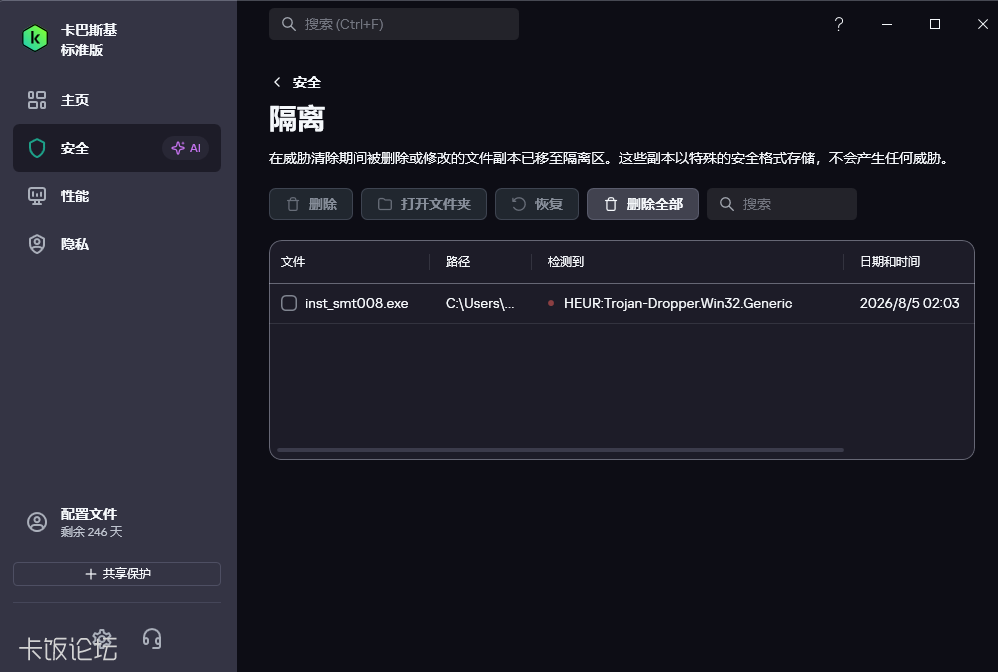Click the table's horizontal scrollbar

click(x=561, y=450)
